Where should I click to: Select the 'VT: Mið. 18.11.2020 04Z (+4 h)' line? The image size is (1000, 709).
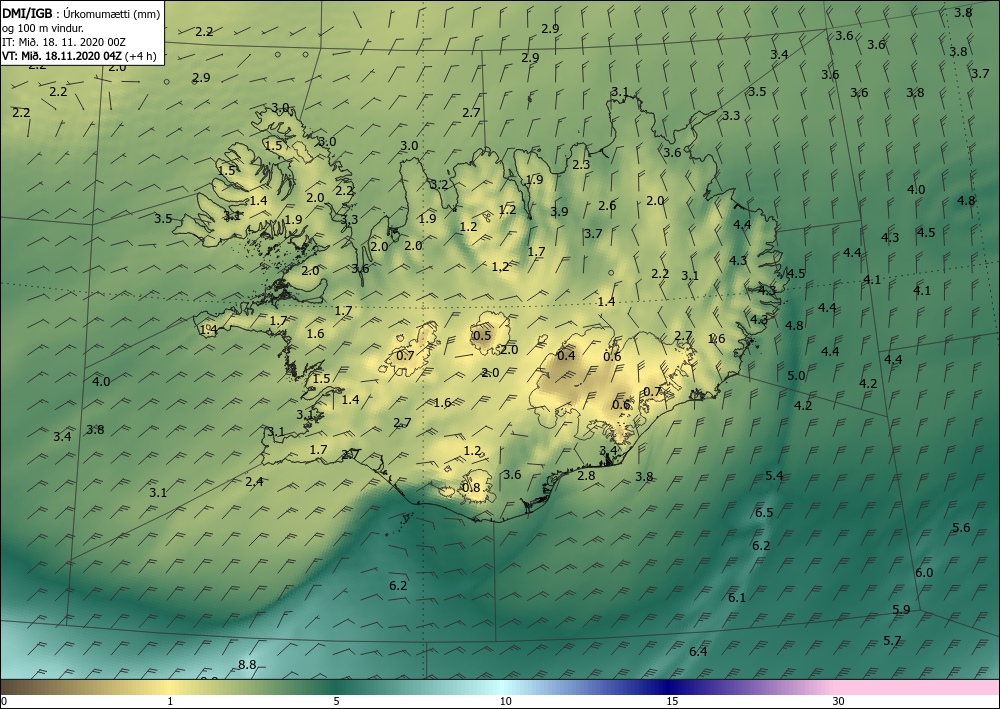coord(80,55)
